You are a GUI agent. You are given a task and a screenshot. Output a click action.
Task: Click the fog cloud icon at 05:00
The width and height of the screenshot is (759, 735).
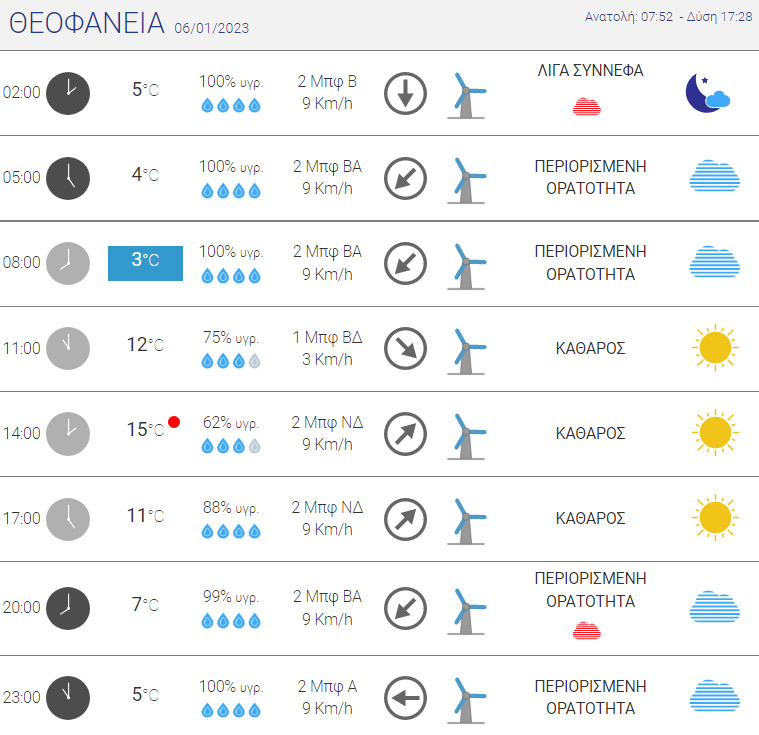click(x=714, y=175)
